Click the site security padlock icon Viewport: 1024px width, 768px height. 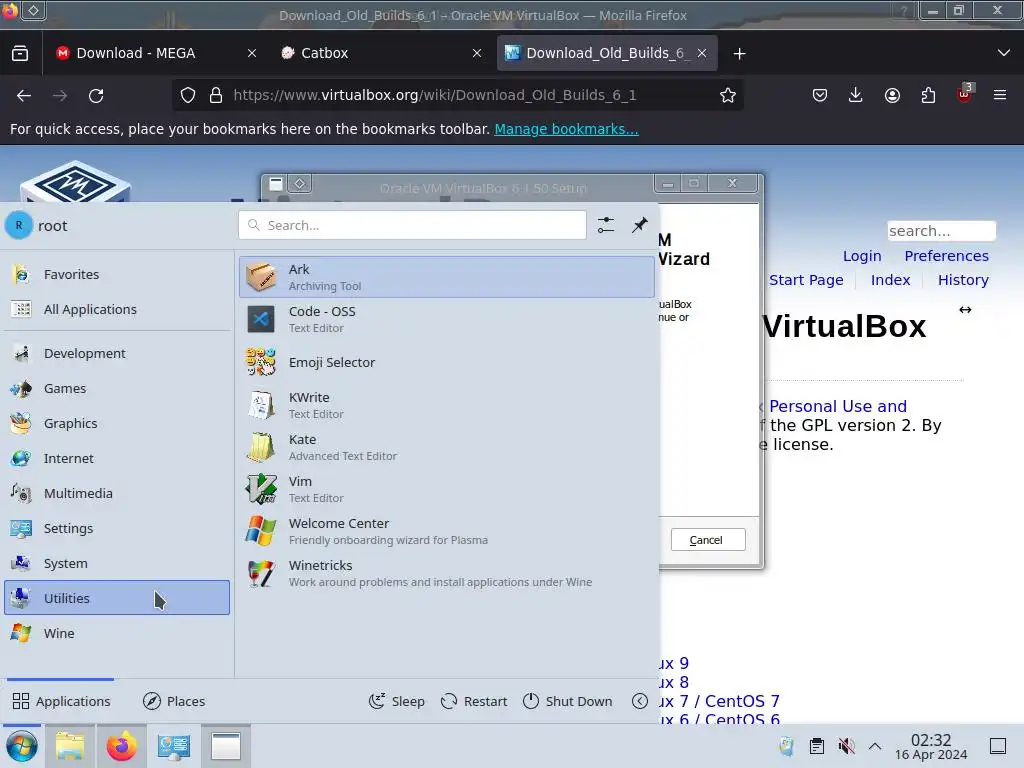point(216,95)
